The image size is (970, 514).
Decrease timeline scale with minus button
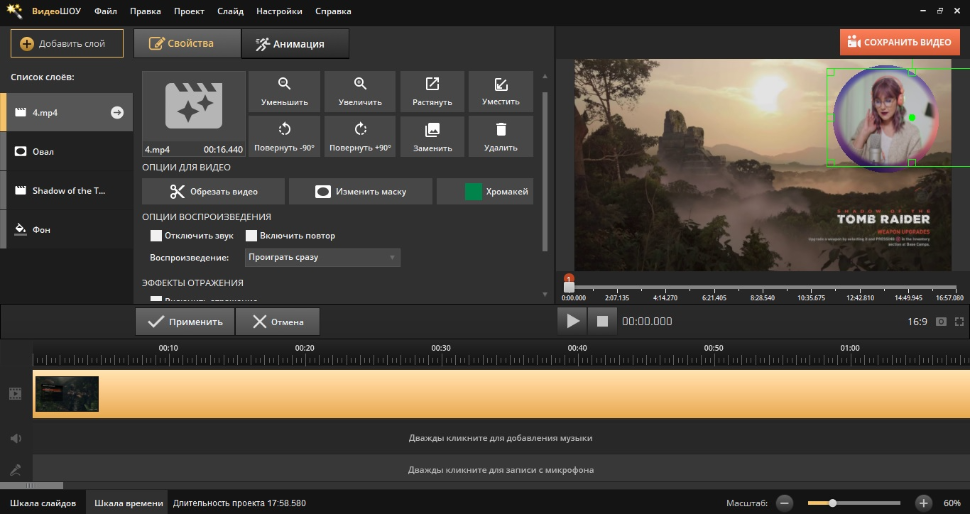coord(784,503)
